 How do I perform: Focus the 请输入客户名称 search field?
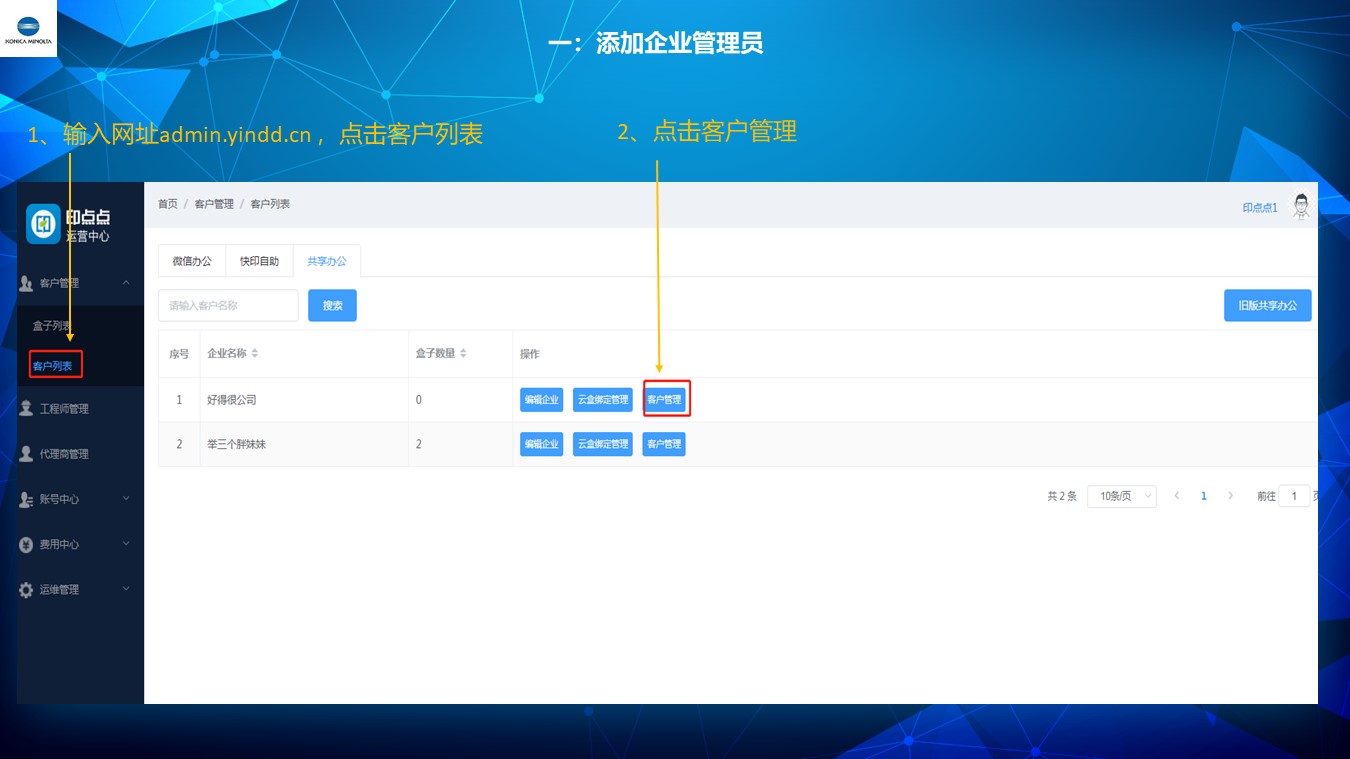[x=228, y=306]
